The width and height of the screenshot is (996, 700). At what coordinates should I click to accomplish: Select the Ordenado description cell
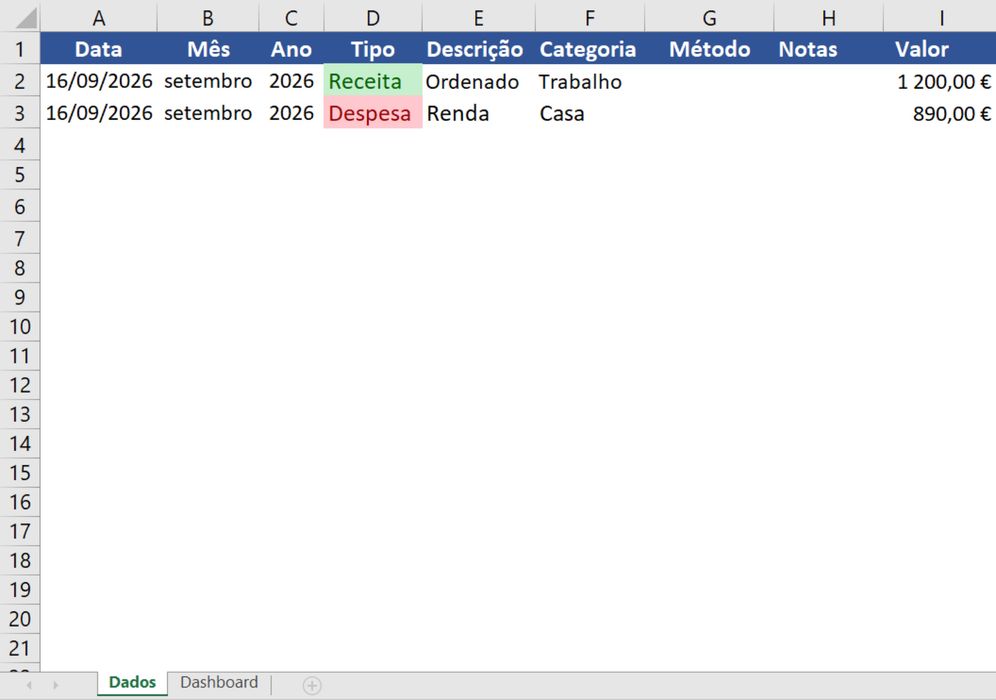point(478,81)
